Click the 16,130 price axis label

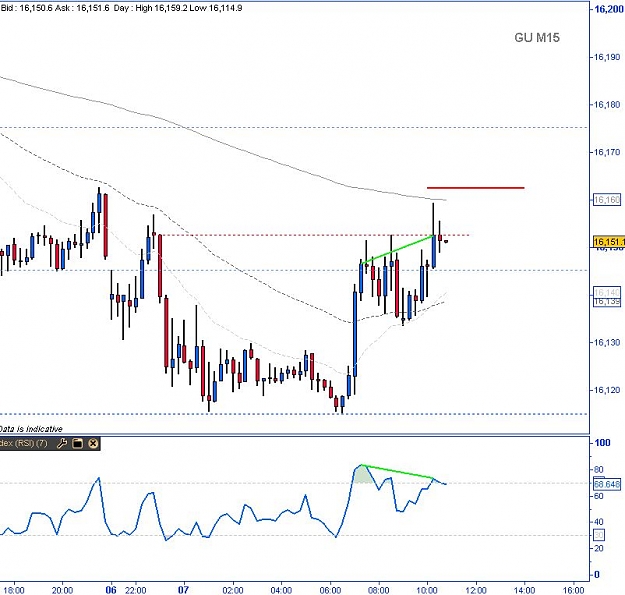click(607, 342)
